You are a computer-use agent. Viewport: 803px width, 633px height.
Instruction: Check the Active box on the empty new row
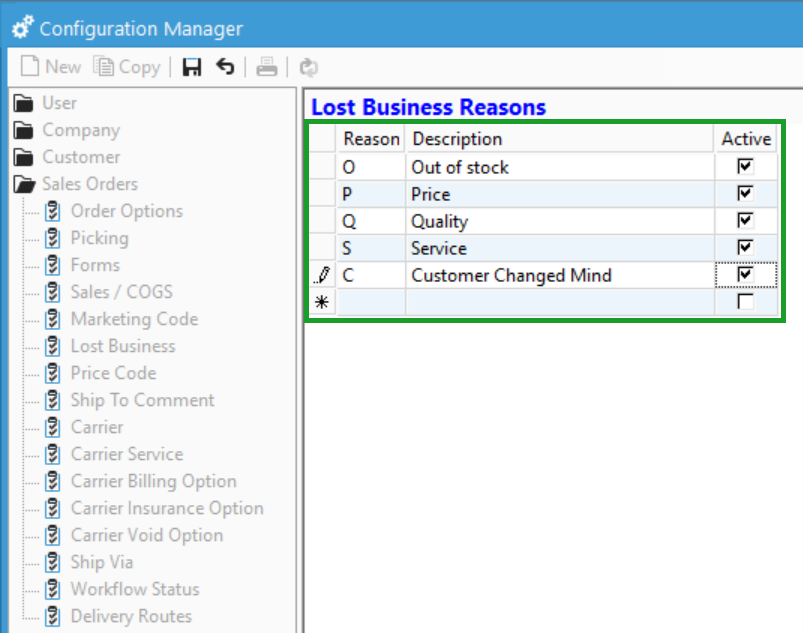[744, 302]
